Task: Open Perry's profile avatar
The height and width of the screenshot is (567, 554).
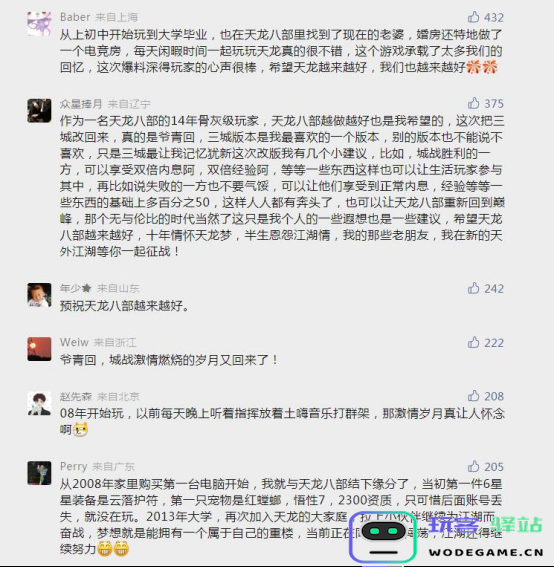Action: pos(39,473)
